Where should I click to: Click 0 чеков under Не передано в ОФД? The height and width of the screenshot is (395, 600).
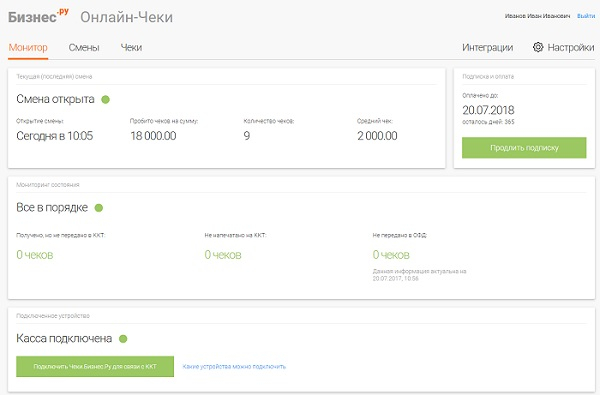point(391,255)
